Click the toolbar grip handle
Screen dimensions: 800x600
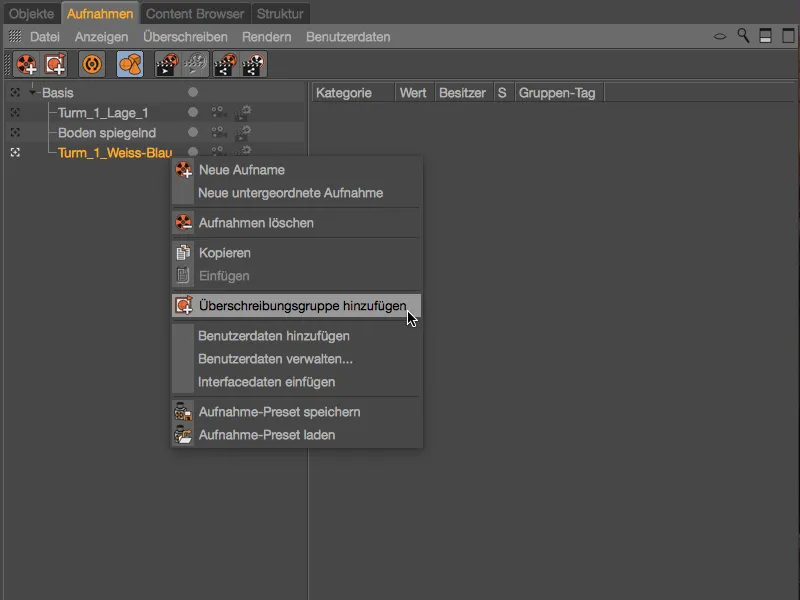[x=7, y=64]
